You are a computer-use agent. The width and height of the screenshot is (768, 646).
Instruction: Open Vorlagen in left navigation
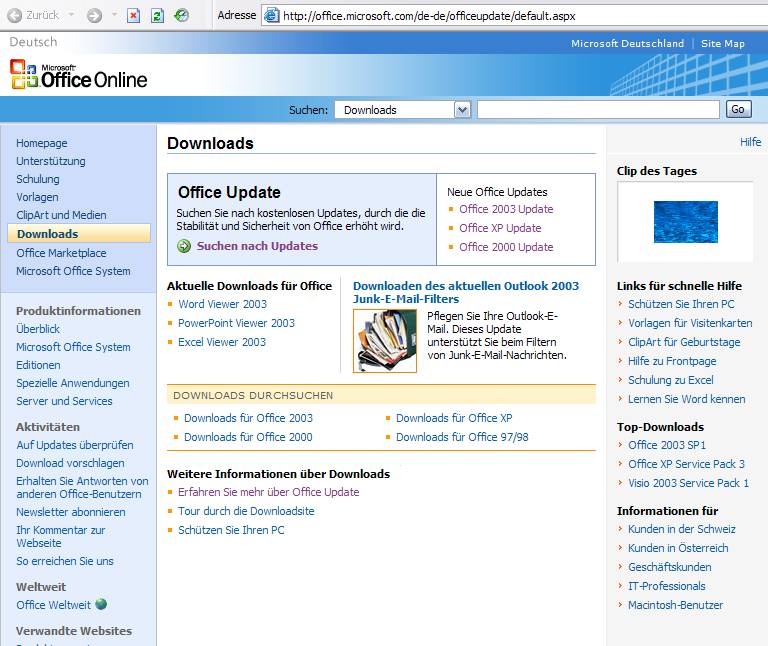[37, 197]
